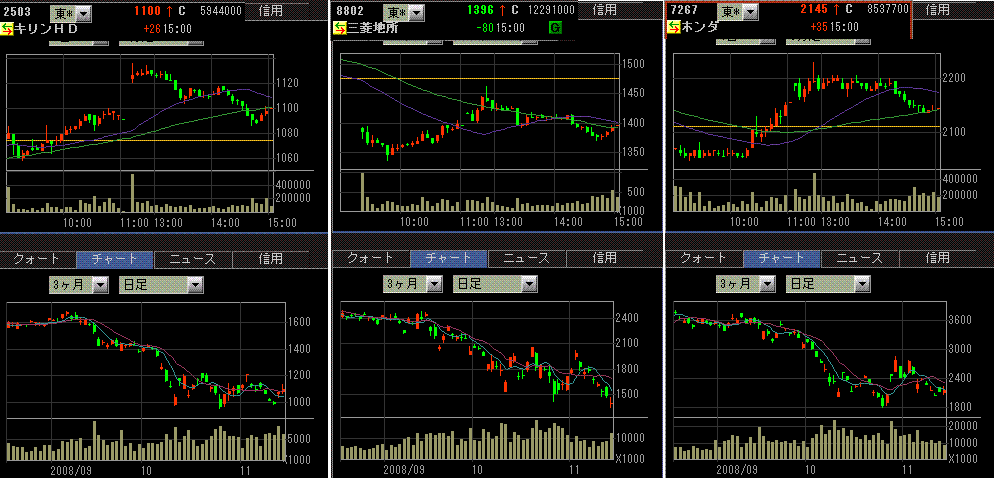Click the volume figure 12291000

[x=550, y=10]
